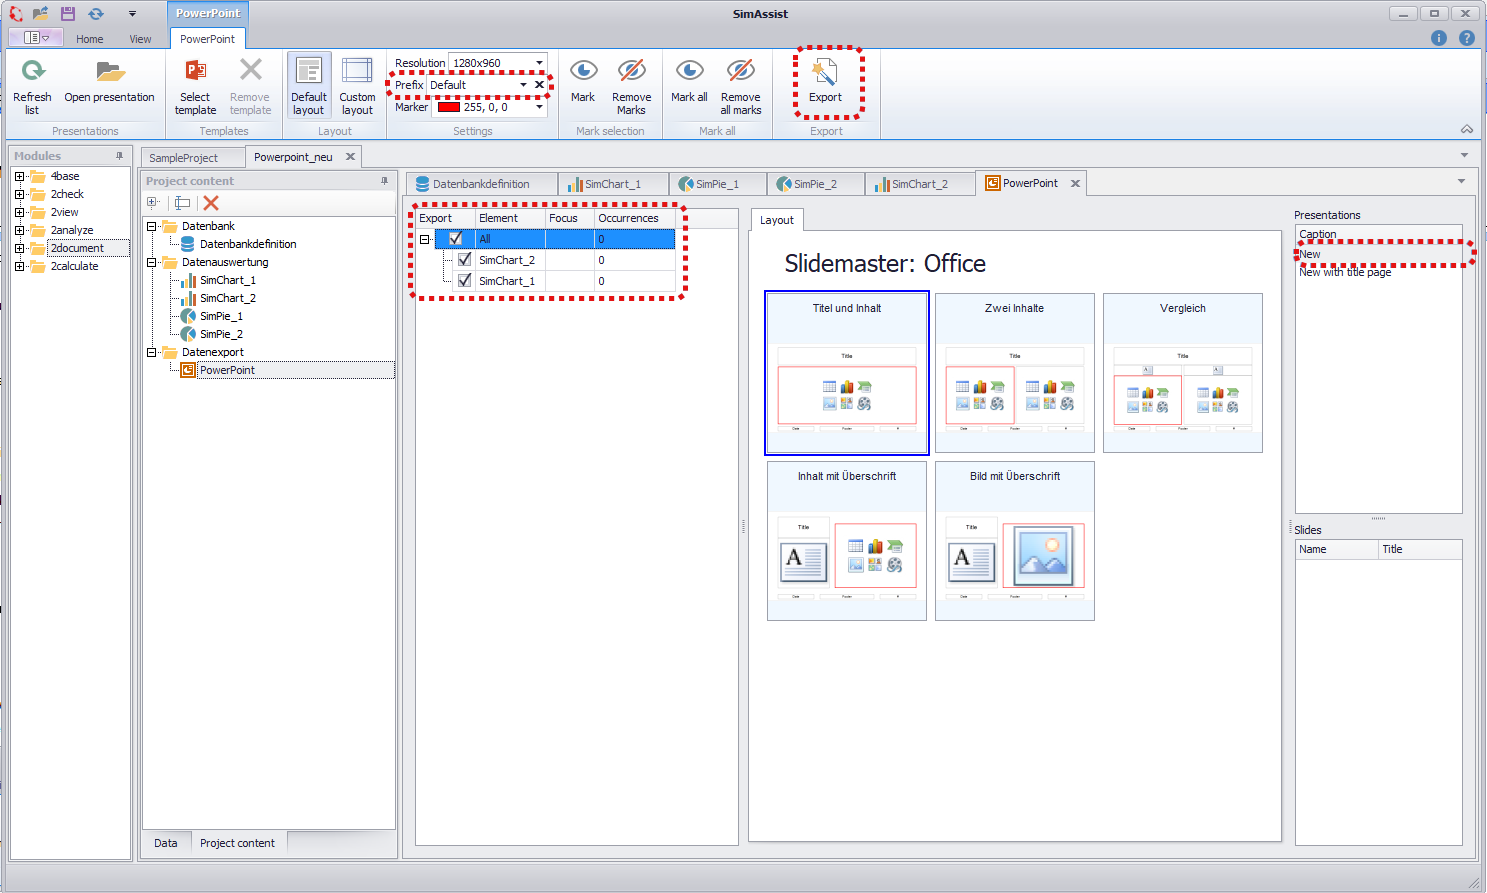This screenshot has height=893, width=1487.
Task: Click the Export button
Action: pos(825,83)
